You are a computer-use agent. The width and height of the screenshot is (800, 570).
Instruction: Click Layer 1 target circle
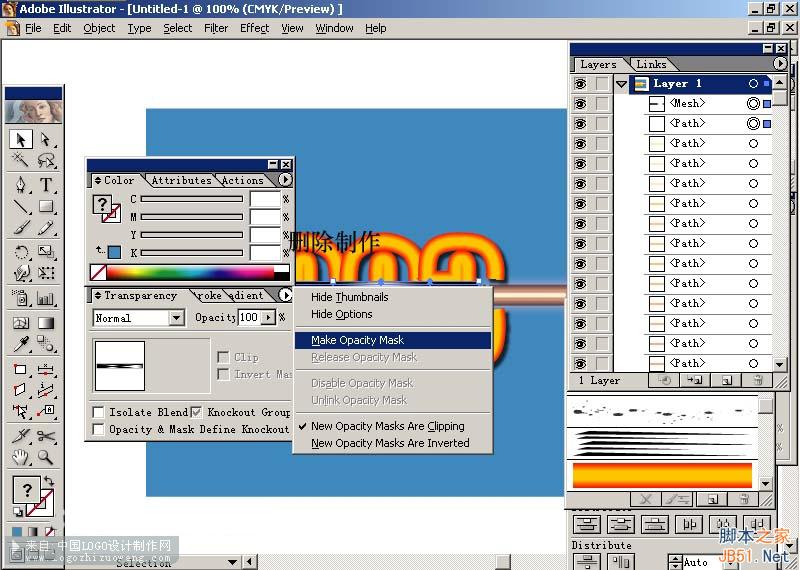(753, 84)
